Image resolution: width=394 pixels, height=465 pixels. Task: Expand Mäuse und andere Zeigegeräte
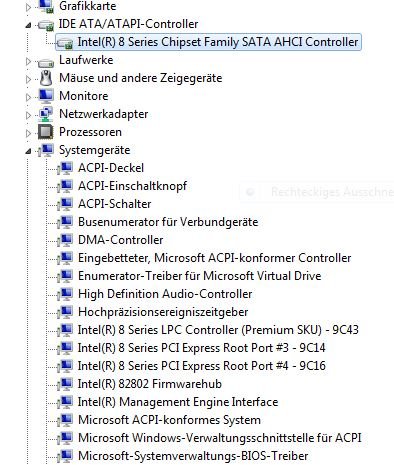pyautogui.click(x=28, y=79)
